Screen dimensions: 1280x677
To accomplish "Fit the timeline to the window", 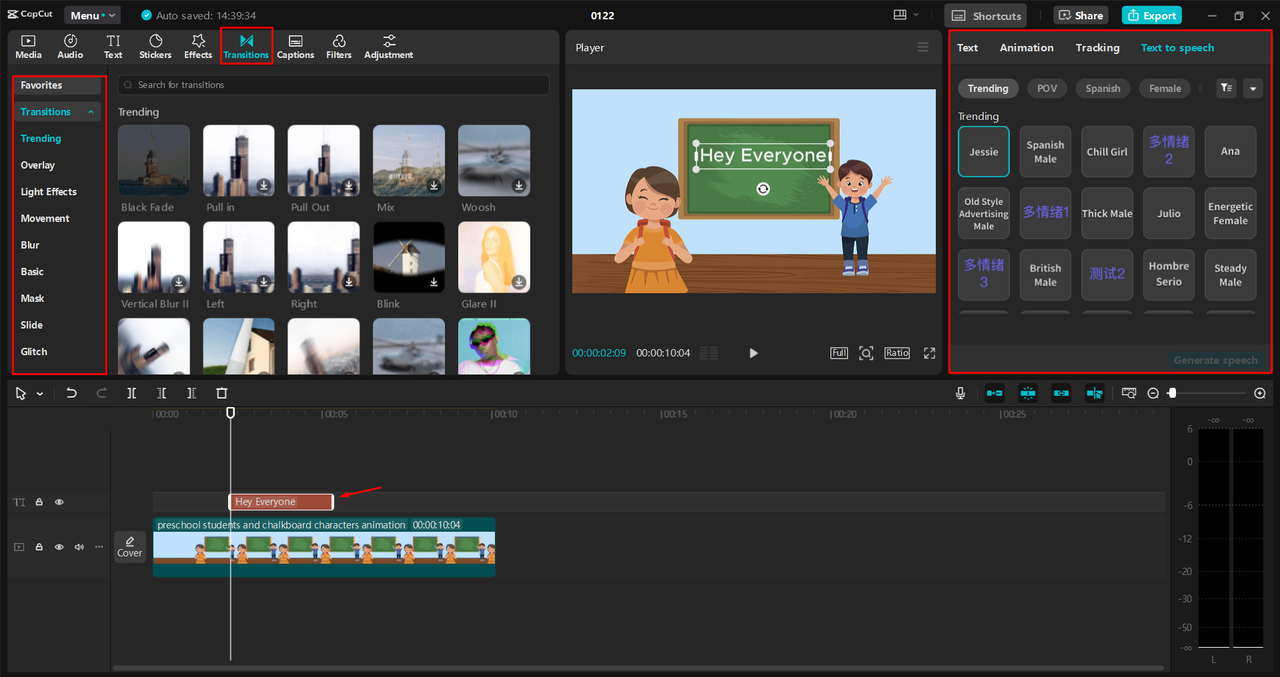I will pos(1129,393).
